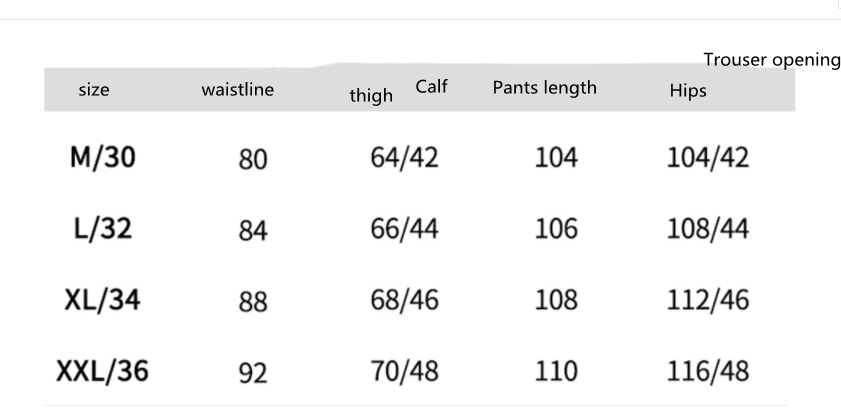The image size is (841, 418).
Task: Click the "size" column header
Action: coord(94,91)
